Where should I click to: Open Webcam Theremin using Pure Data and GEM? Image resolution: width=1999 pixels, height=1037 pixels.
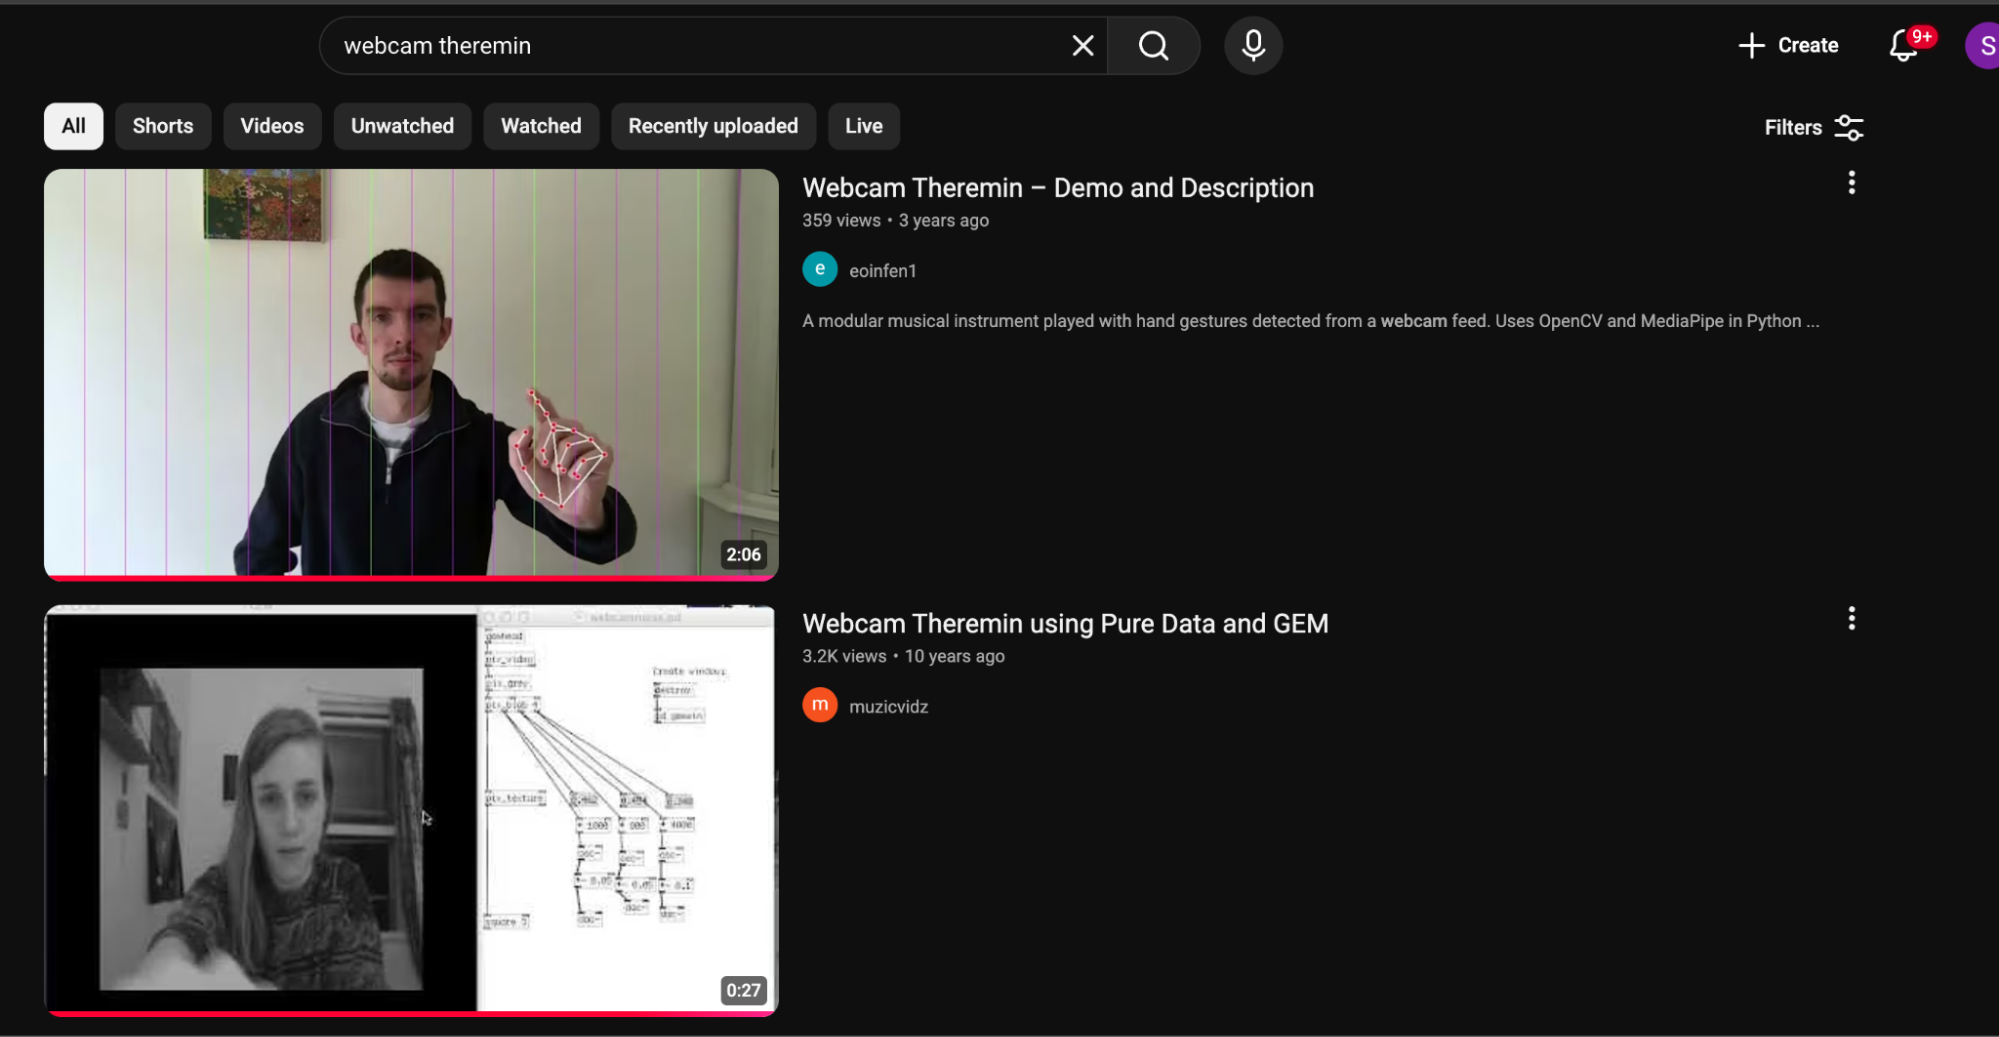[1065, 623]
